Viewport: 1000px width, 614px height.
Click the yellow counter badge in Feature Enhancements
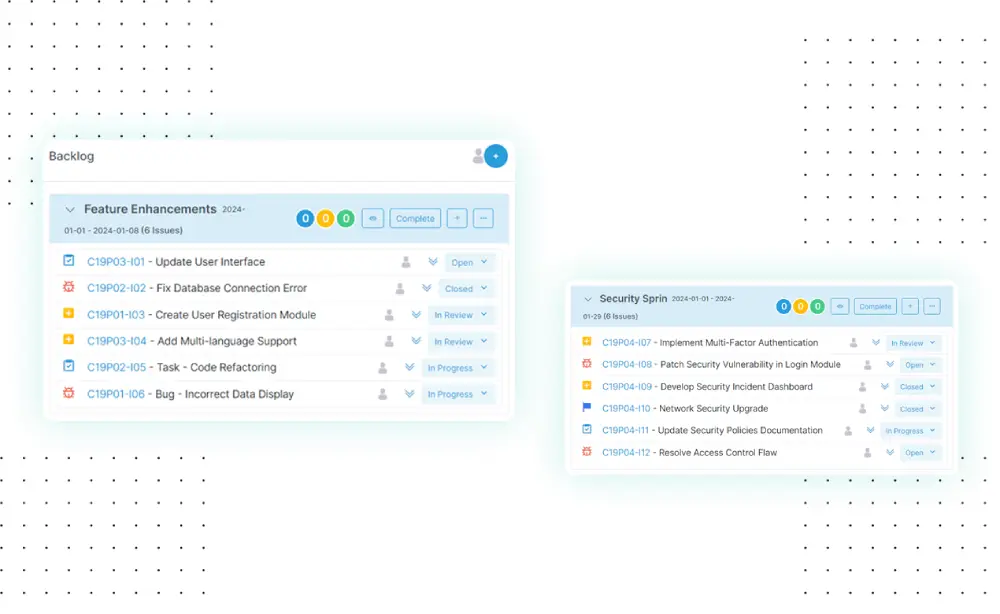click(325, 218)
